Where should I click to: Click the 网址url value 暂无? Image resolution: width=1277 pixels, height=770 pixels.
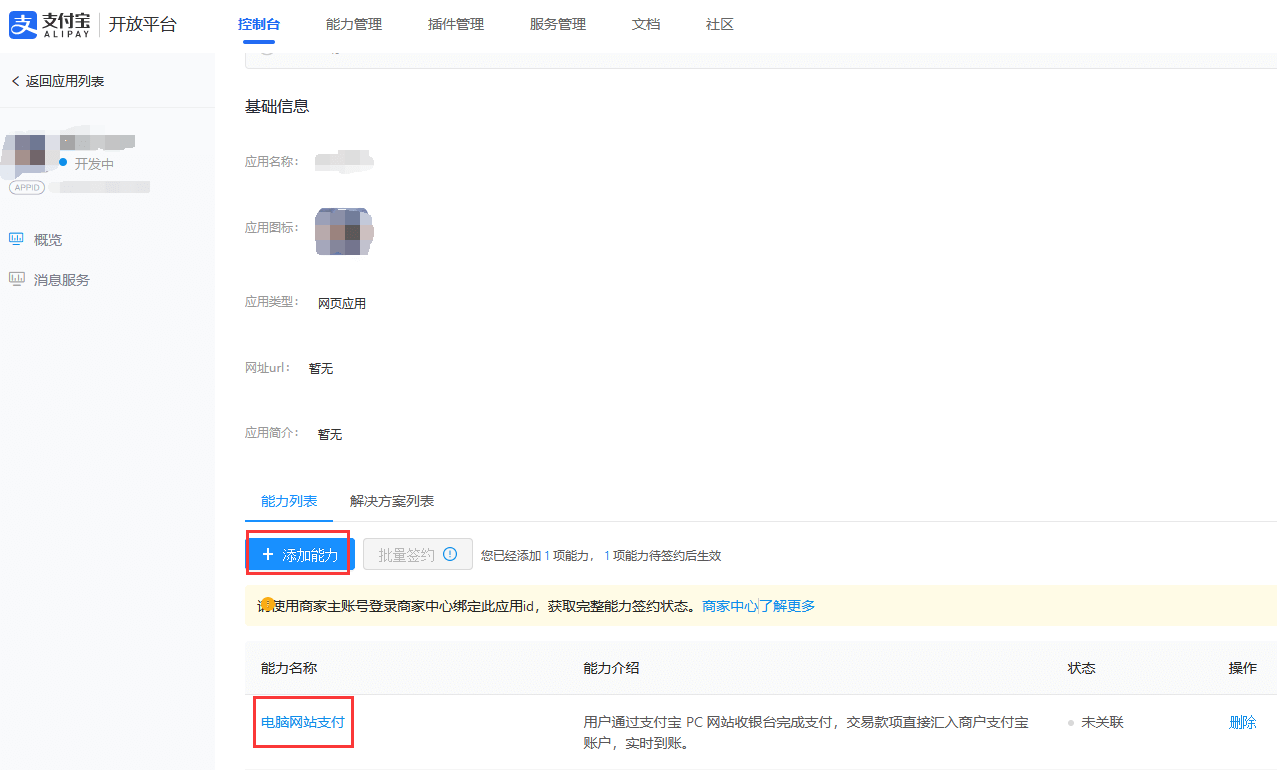click(321, 369)
